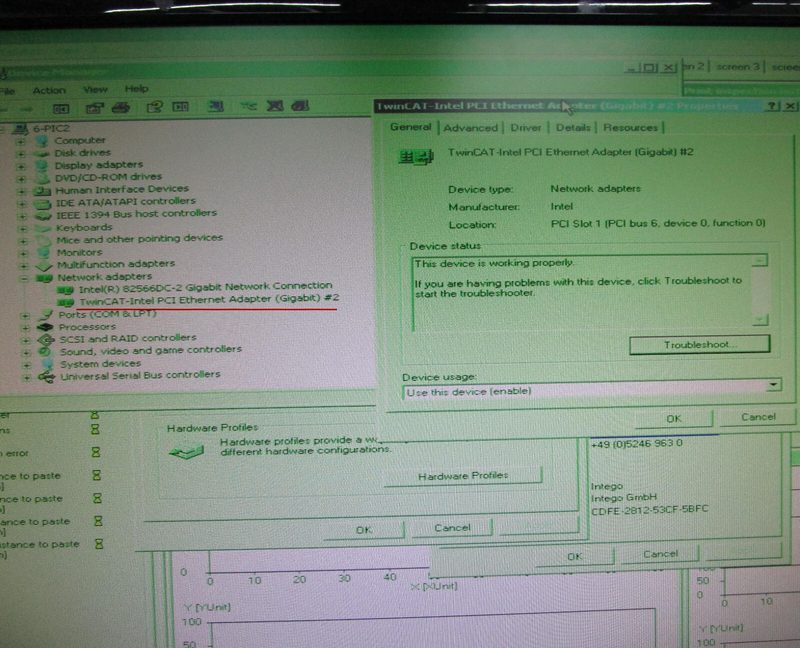Expand the Display adapters node
This screenshot has width=800, height=648.
pyautogui.click(x=21, y=166)
